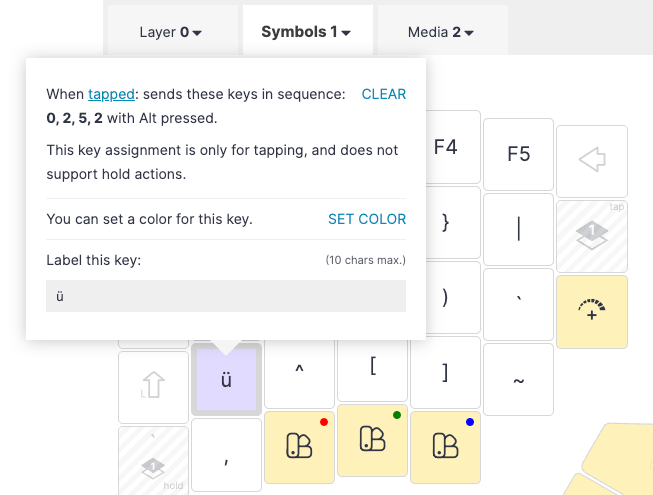Select the tilde key
This screenshot has width=653, height=495.
pyautogui.click(x=518, y=379)
